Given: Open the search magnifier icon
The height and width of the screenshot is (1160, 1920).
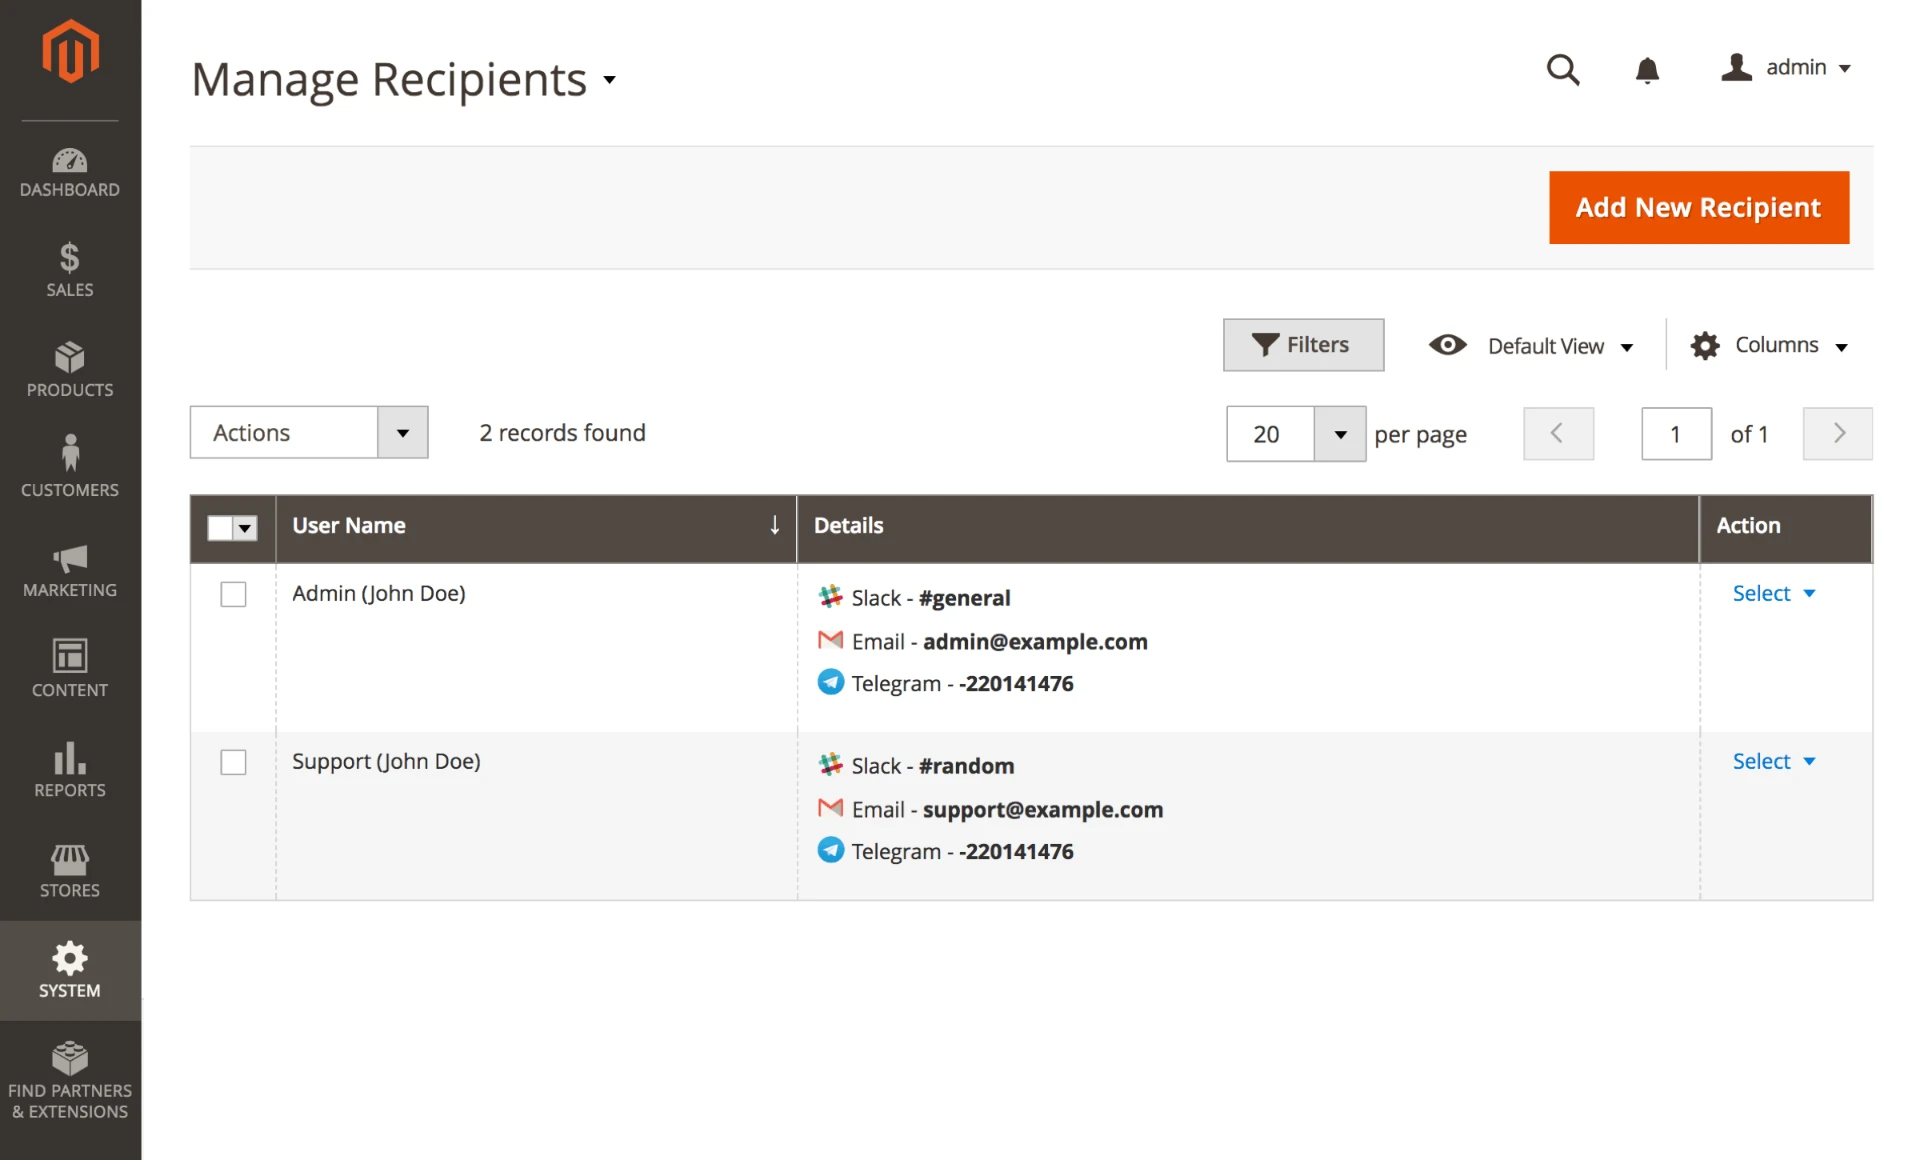Looking at the screenshot, I should 1563,69.
